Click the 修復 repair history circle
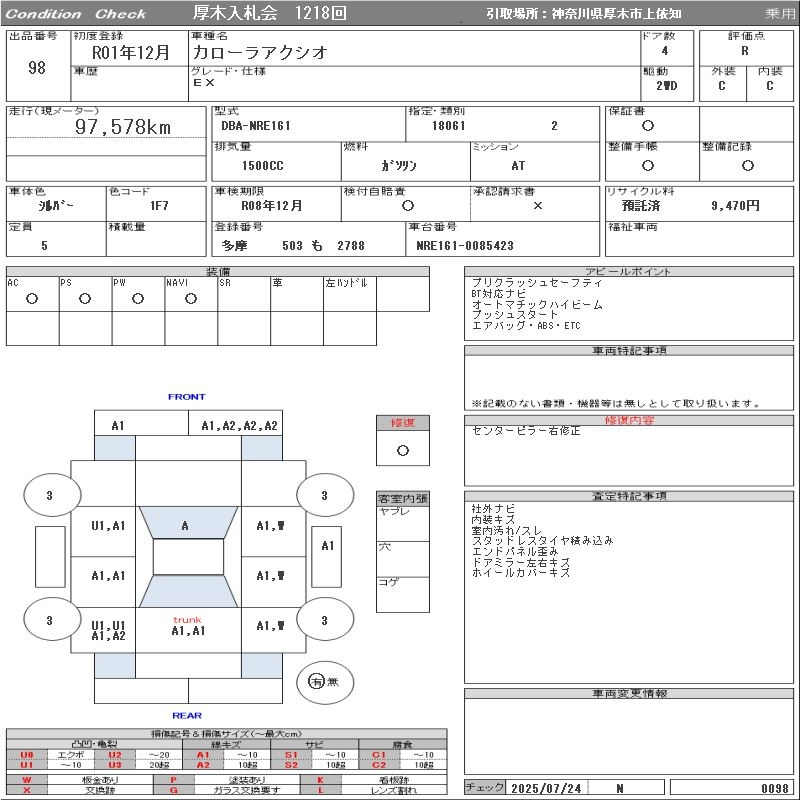 (403, 451)
